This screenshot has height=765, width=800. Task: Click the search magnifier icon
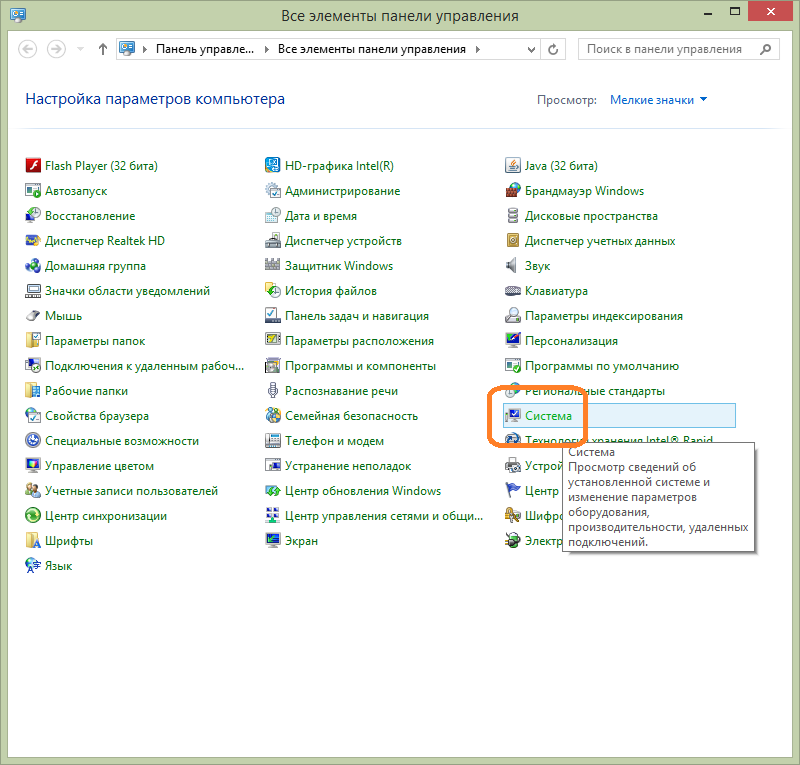click(x=765, y=50)
